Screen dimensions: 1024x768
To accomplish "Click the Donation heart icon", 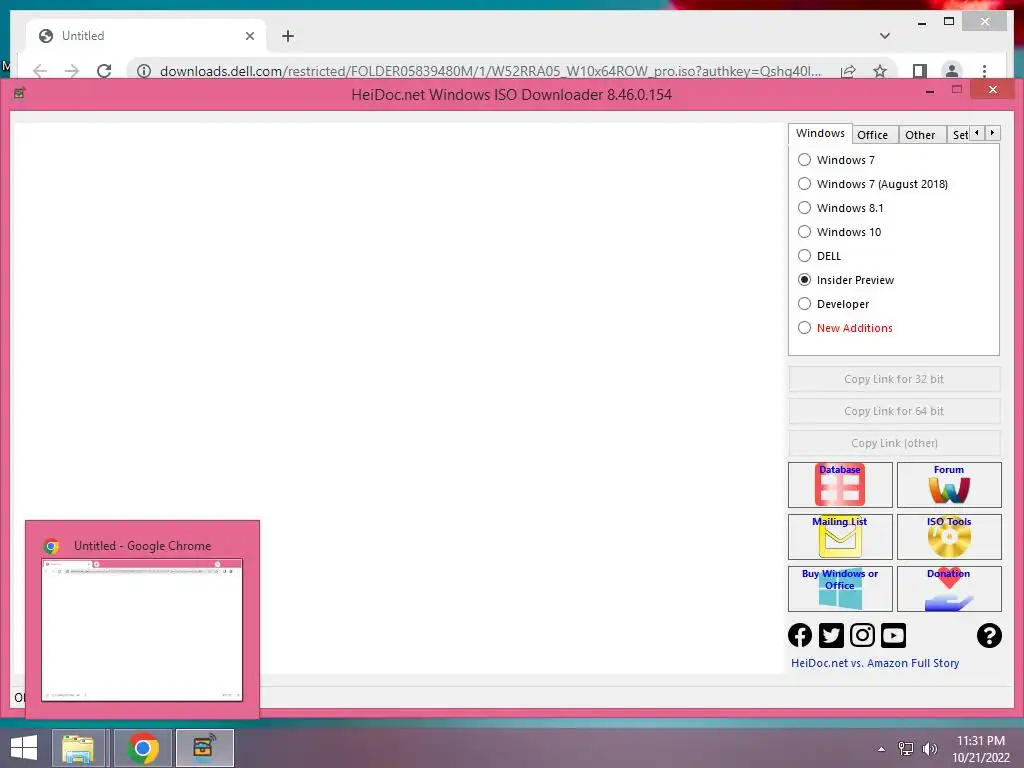I will (949, 589).
